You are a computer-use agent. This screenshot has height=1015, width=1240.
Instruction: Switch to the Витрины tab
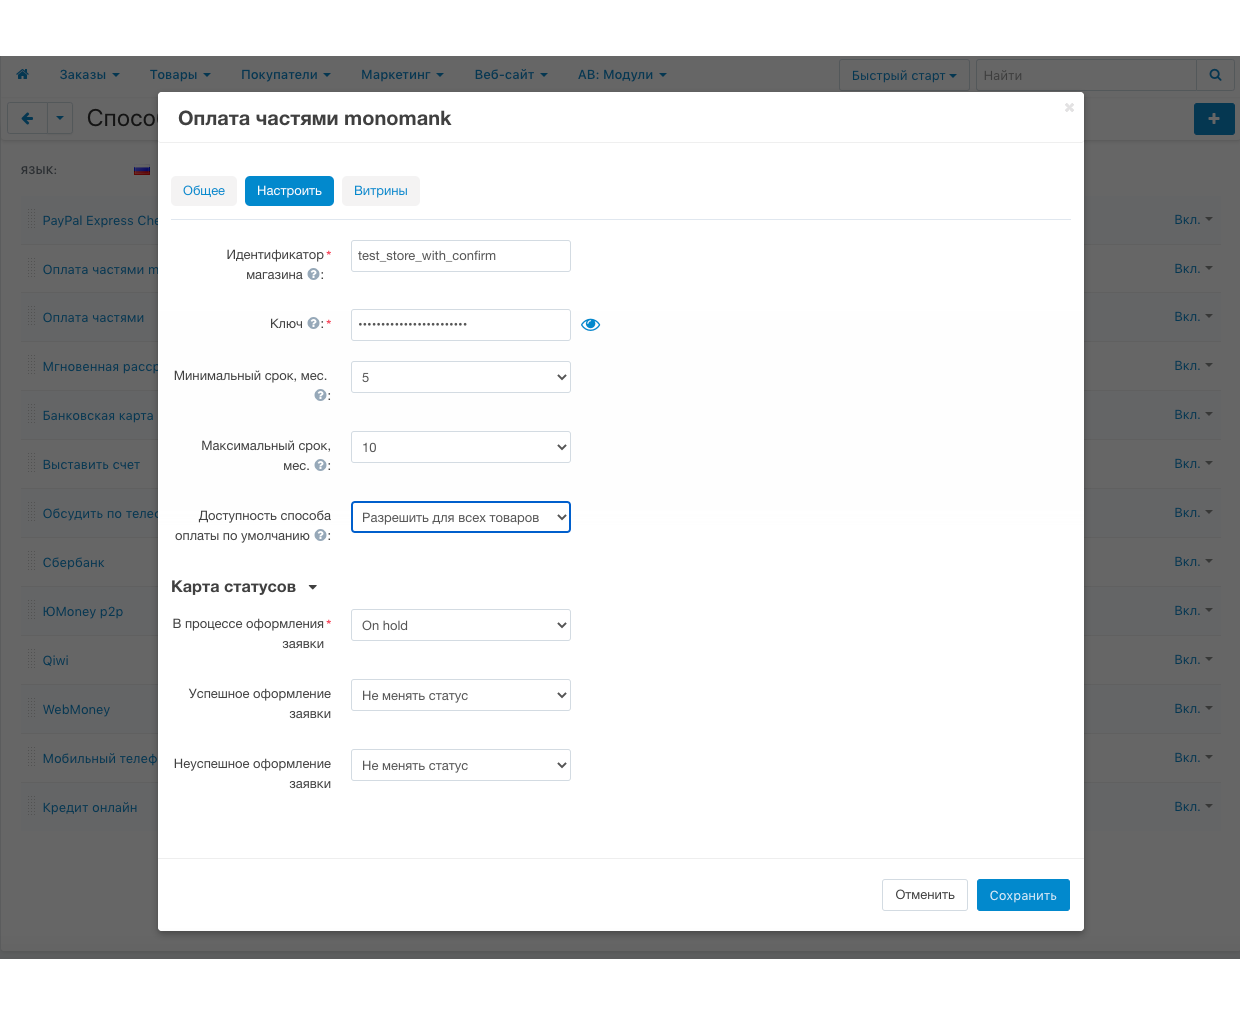(x=380, y=191)
